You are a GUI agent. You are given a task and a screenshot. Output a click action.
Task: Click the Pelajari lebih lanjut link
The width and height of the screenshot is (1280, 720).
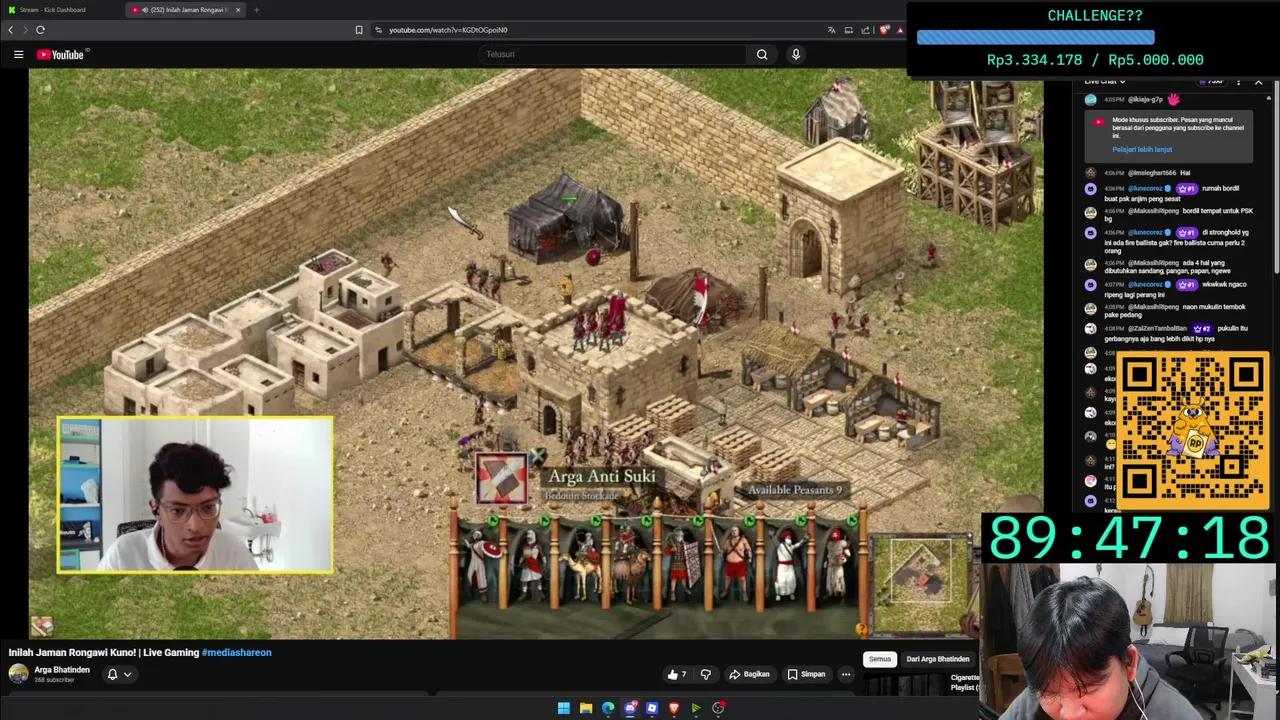(x=1142, y=150)
